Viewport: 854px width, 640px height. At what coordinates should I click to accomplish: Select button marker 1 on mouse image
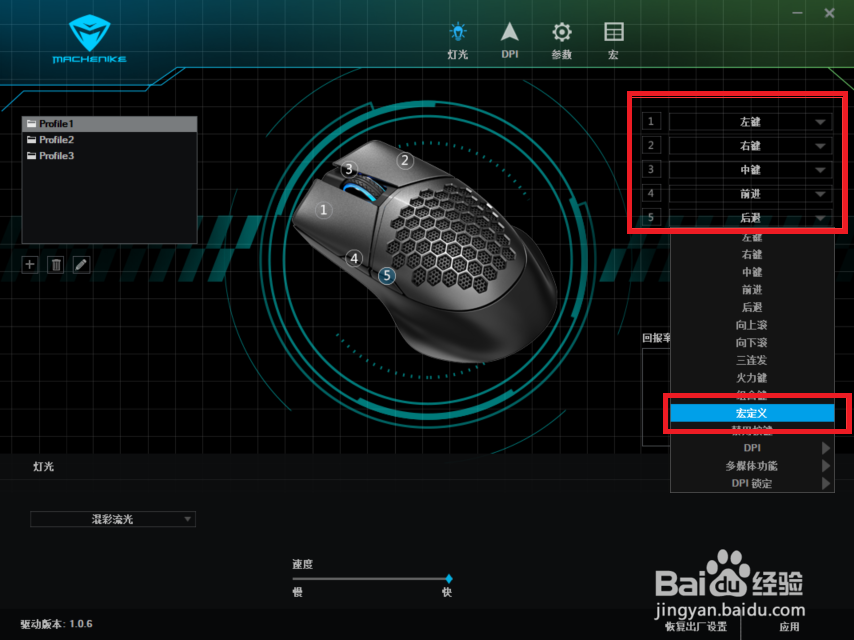click(x=324, y=210)
